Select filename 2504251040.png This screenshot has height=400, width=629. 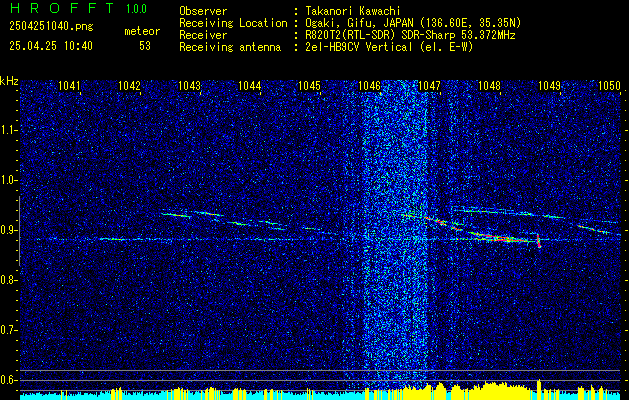point(51,27)
